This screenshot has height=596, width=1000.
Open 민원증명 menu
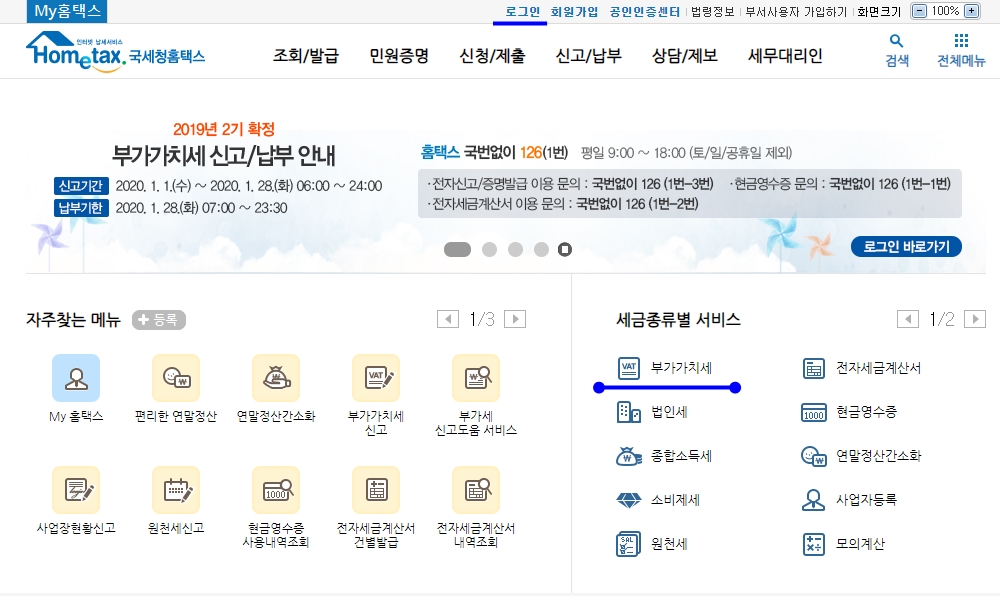(x=399, y=56)
